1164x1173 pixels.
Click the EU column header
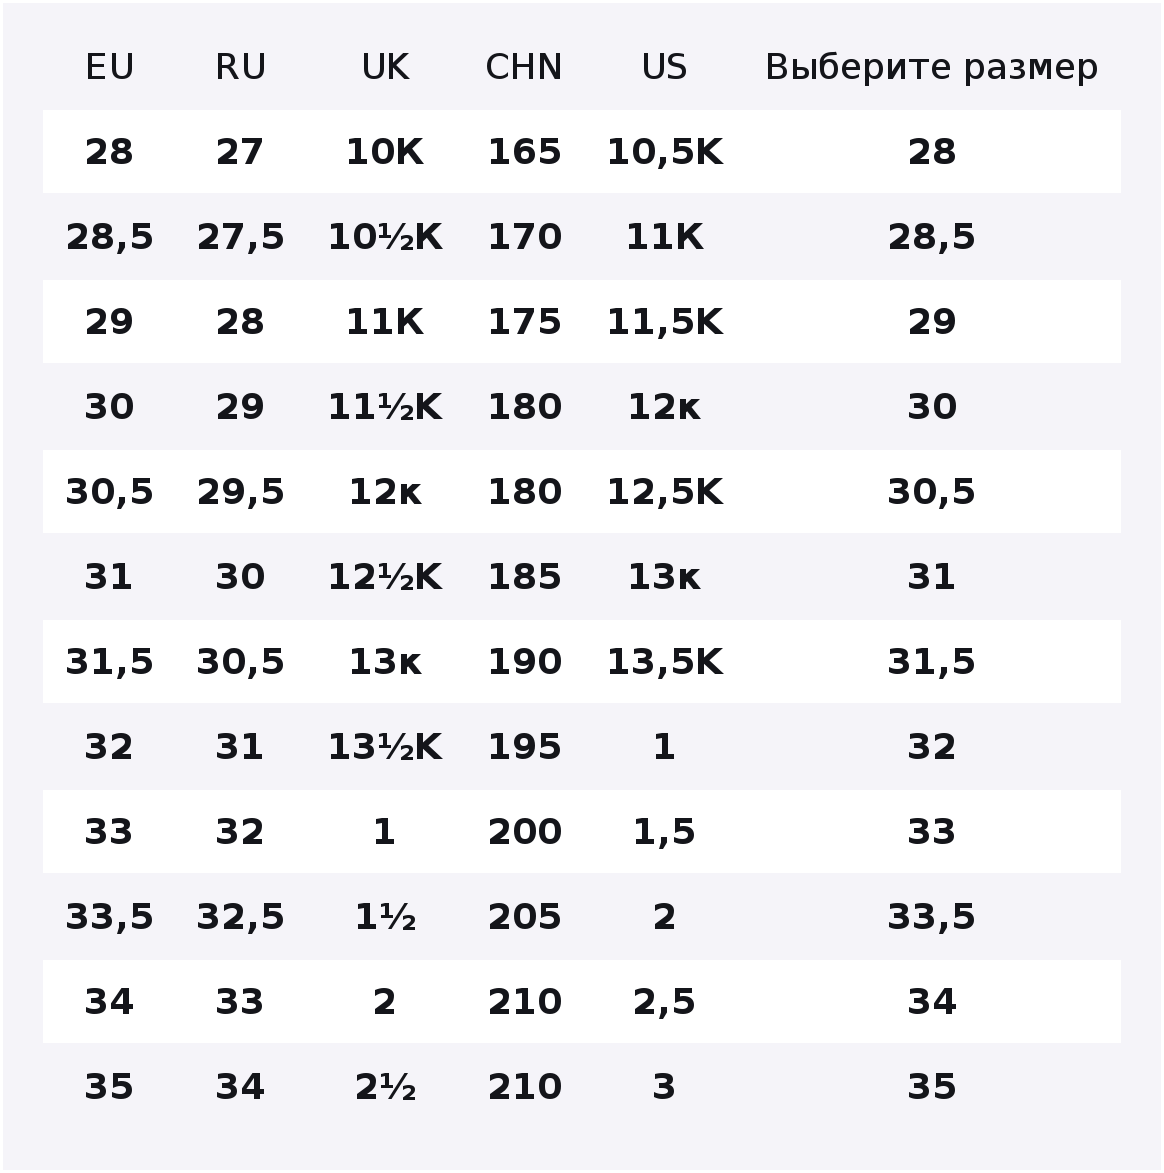point(109,67)
